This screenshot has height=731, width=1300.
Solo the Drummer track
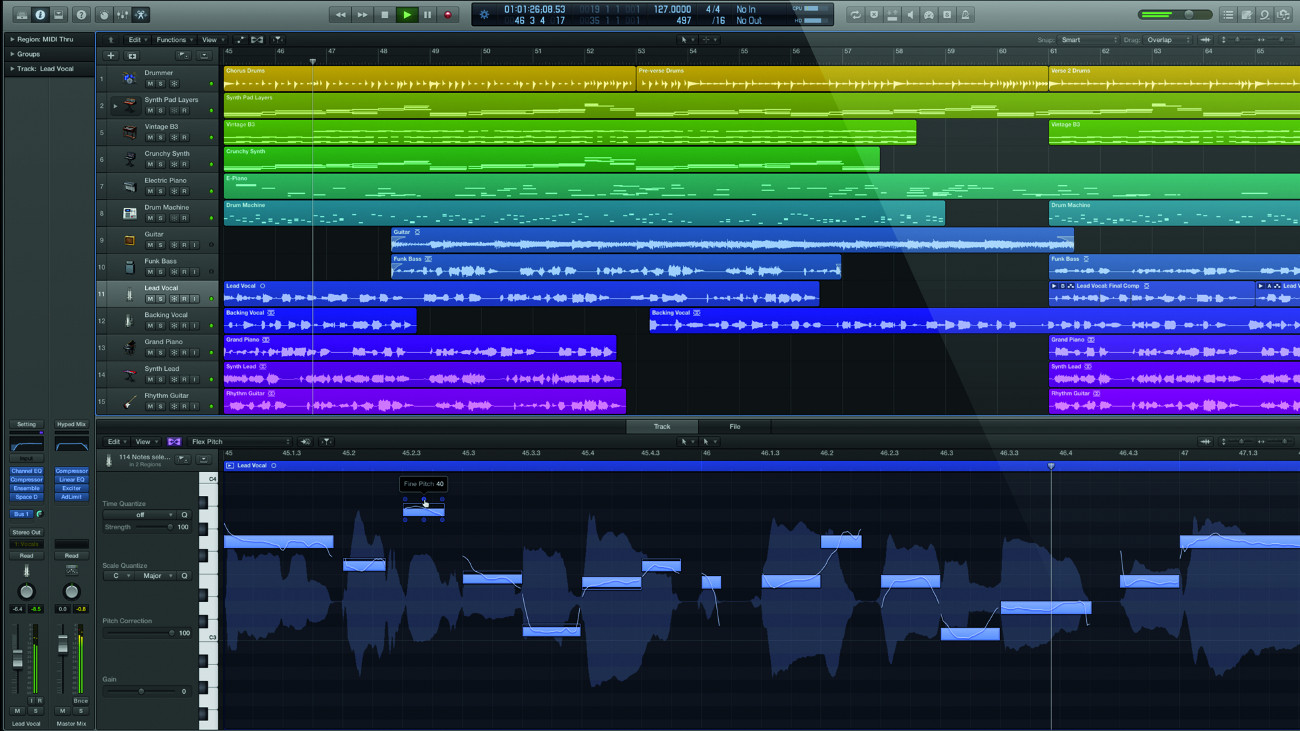160,84
